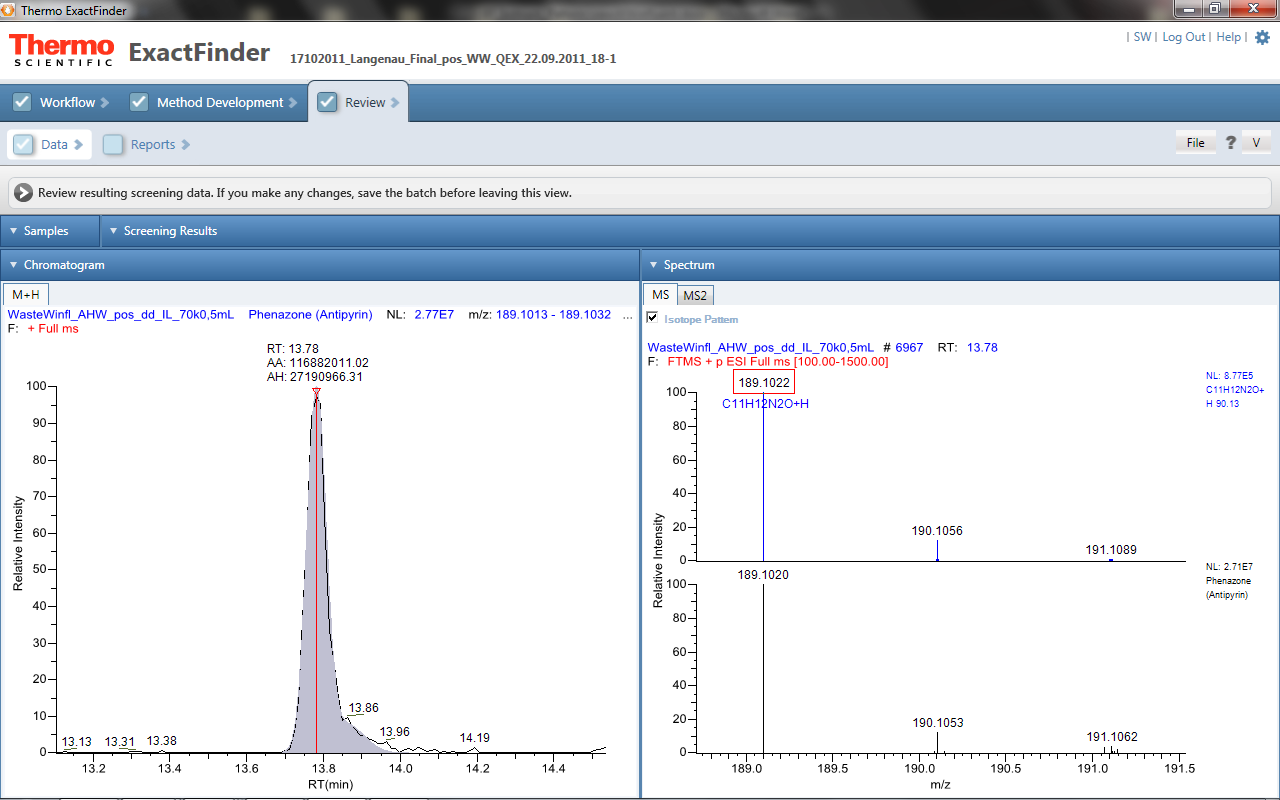Click the 13.13 retention time label
The image size is (1280, 800).
pos(77,742)
